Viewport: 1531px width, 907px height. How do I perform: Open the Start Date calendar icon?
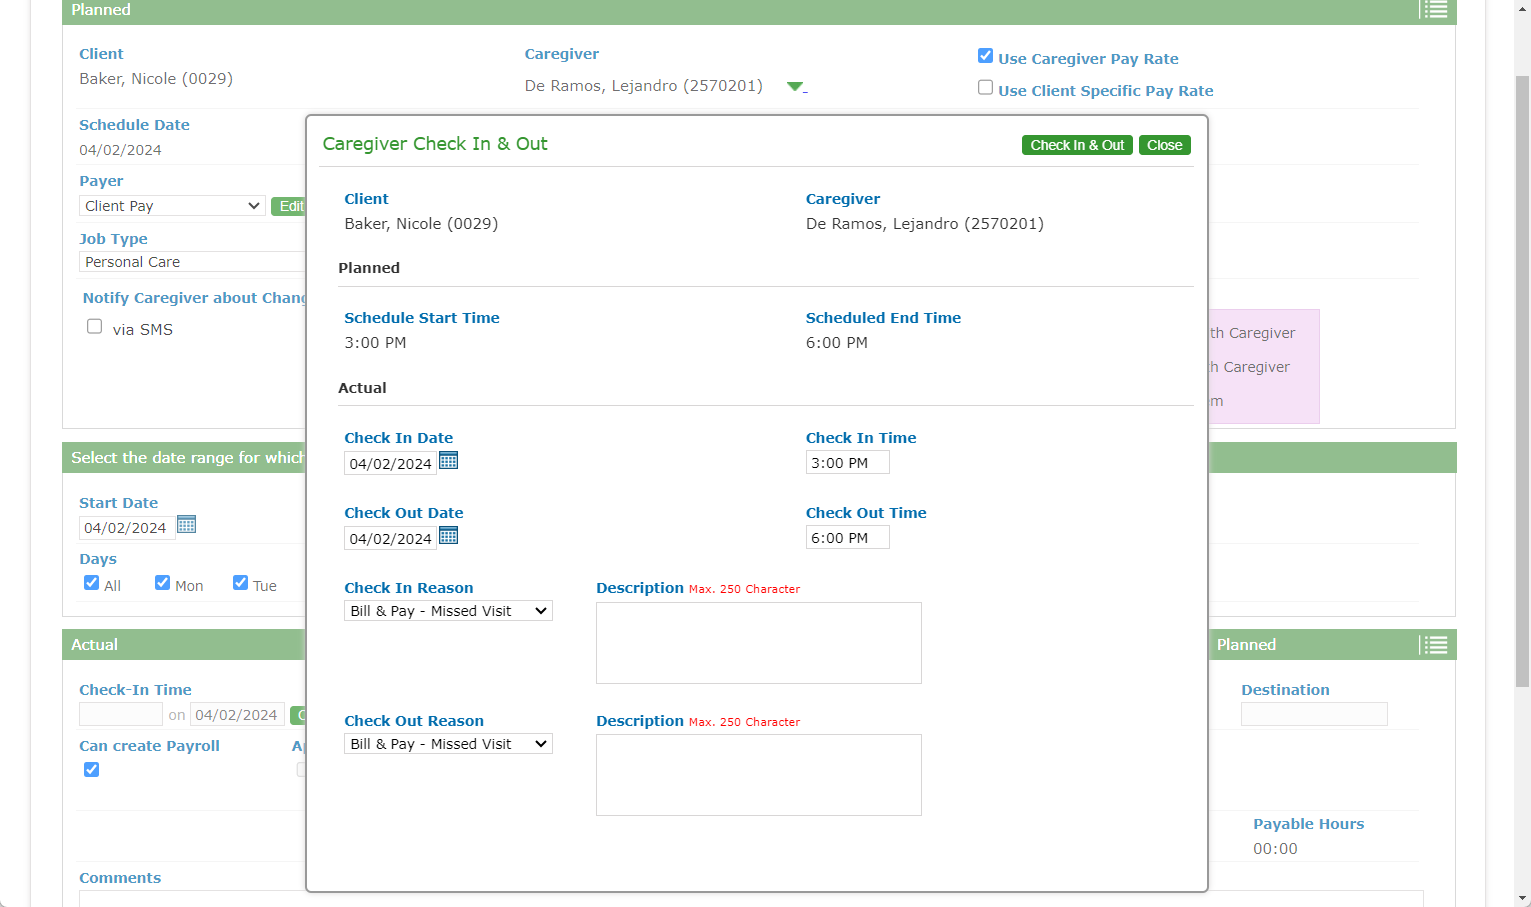(x=186, y=525)
